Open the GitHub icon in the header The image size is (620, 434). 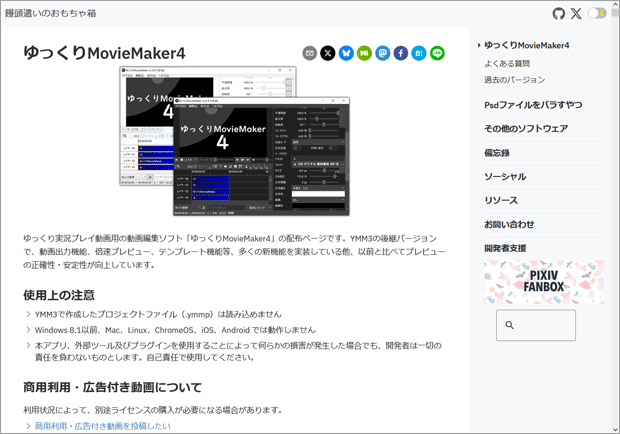pos(559,13)
